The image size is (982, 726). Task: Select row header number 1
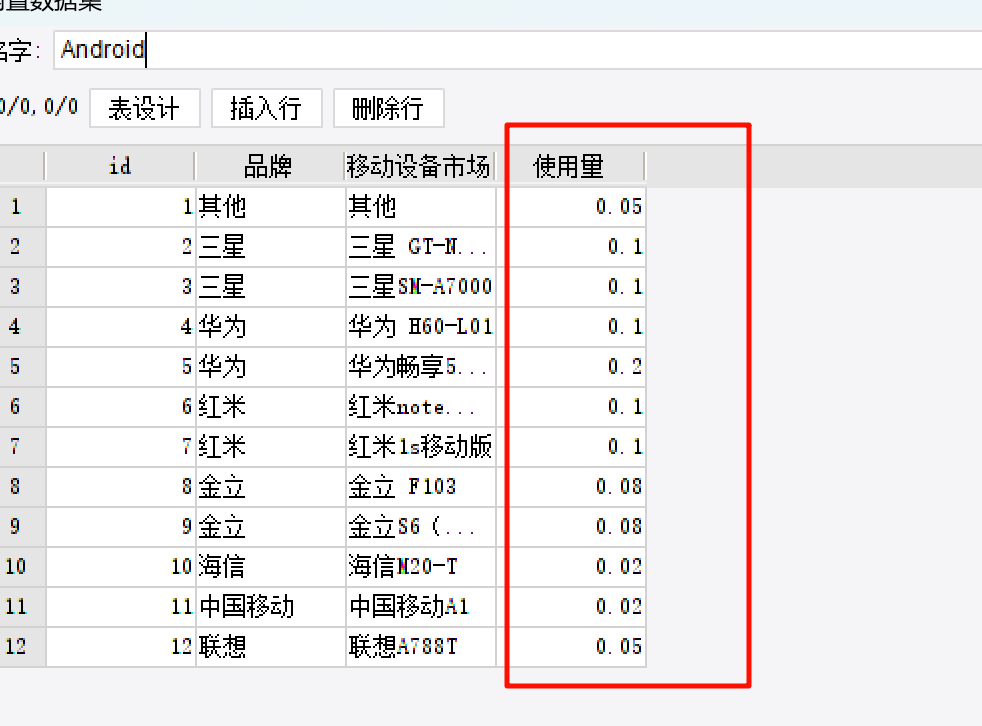[x=23, y=207]
